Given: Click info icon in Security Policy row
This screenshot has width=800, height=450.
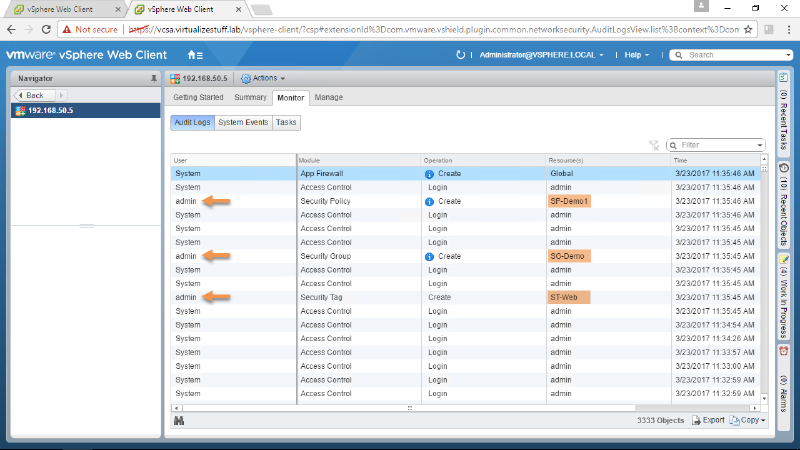Looking at the screenshot, I should tap(429, 202).
